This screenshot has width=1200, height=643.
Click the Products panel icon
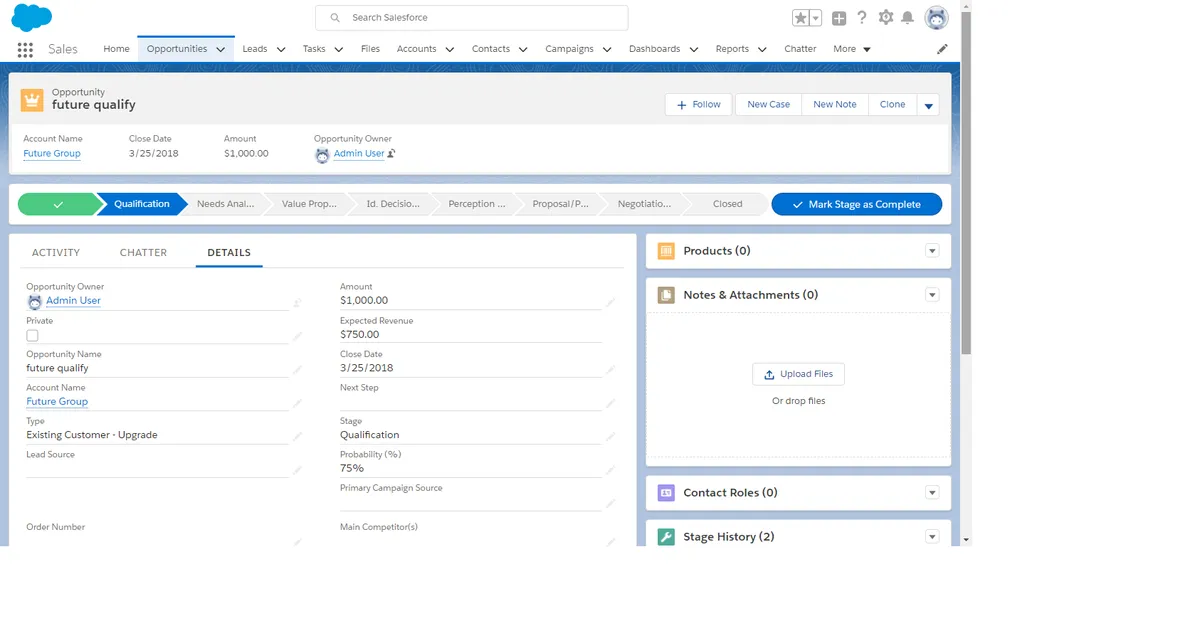666,250
